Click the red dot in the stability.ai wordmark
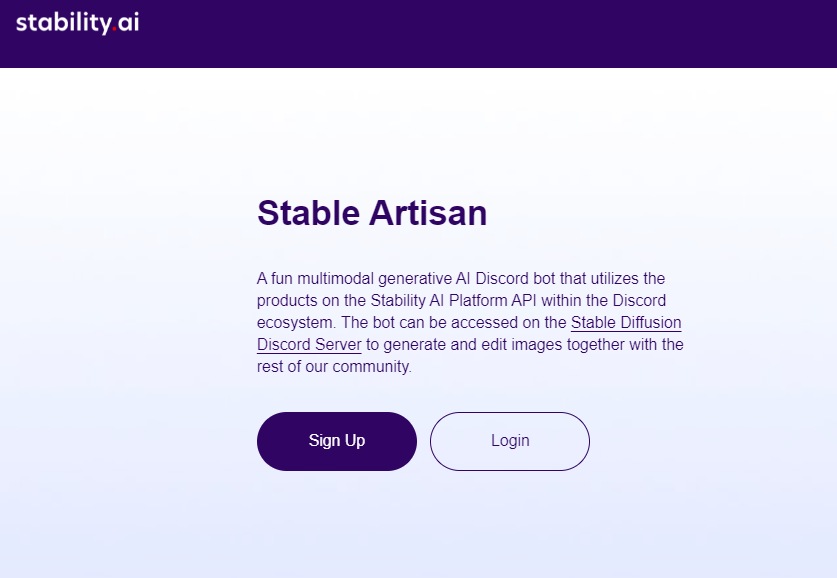Viewport: 837px width, 578px height. (x=113, y=28)
